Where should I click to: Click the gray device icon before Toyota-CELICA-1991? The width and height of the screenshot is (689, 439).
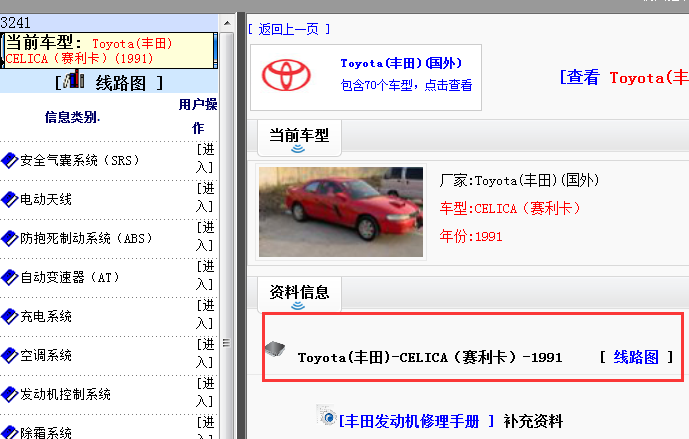(x=275, y=349)
